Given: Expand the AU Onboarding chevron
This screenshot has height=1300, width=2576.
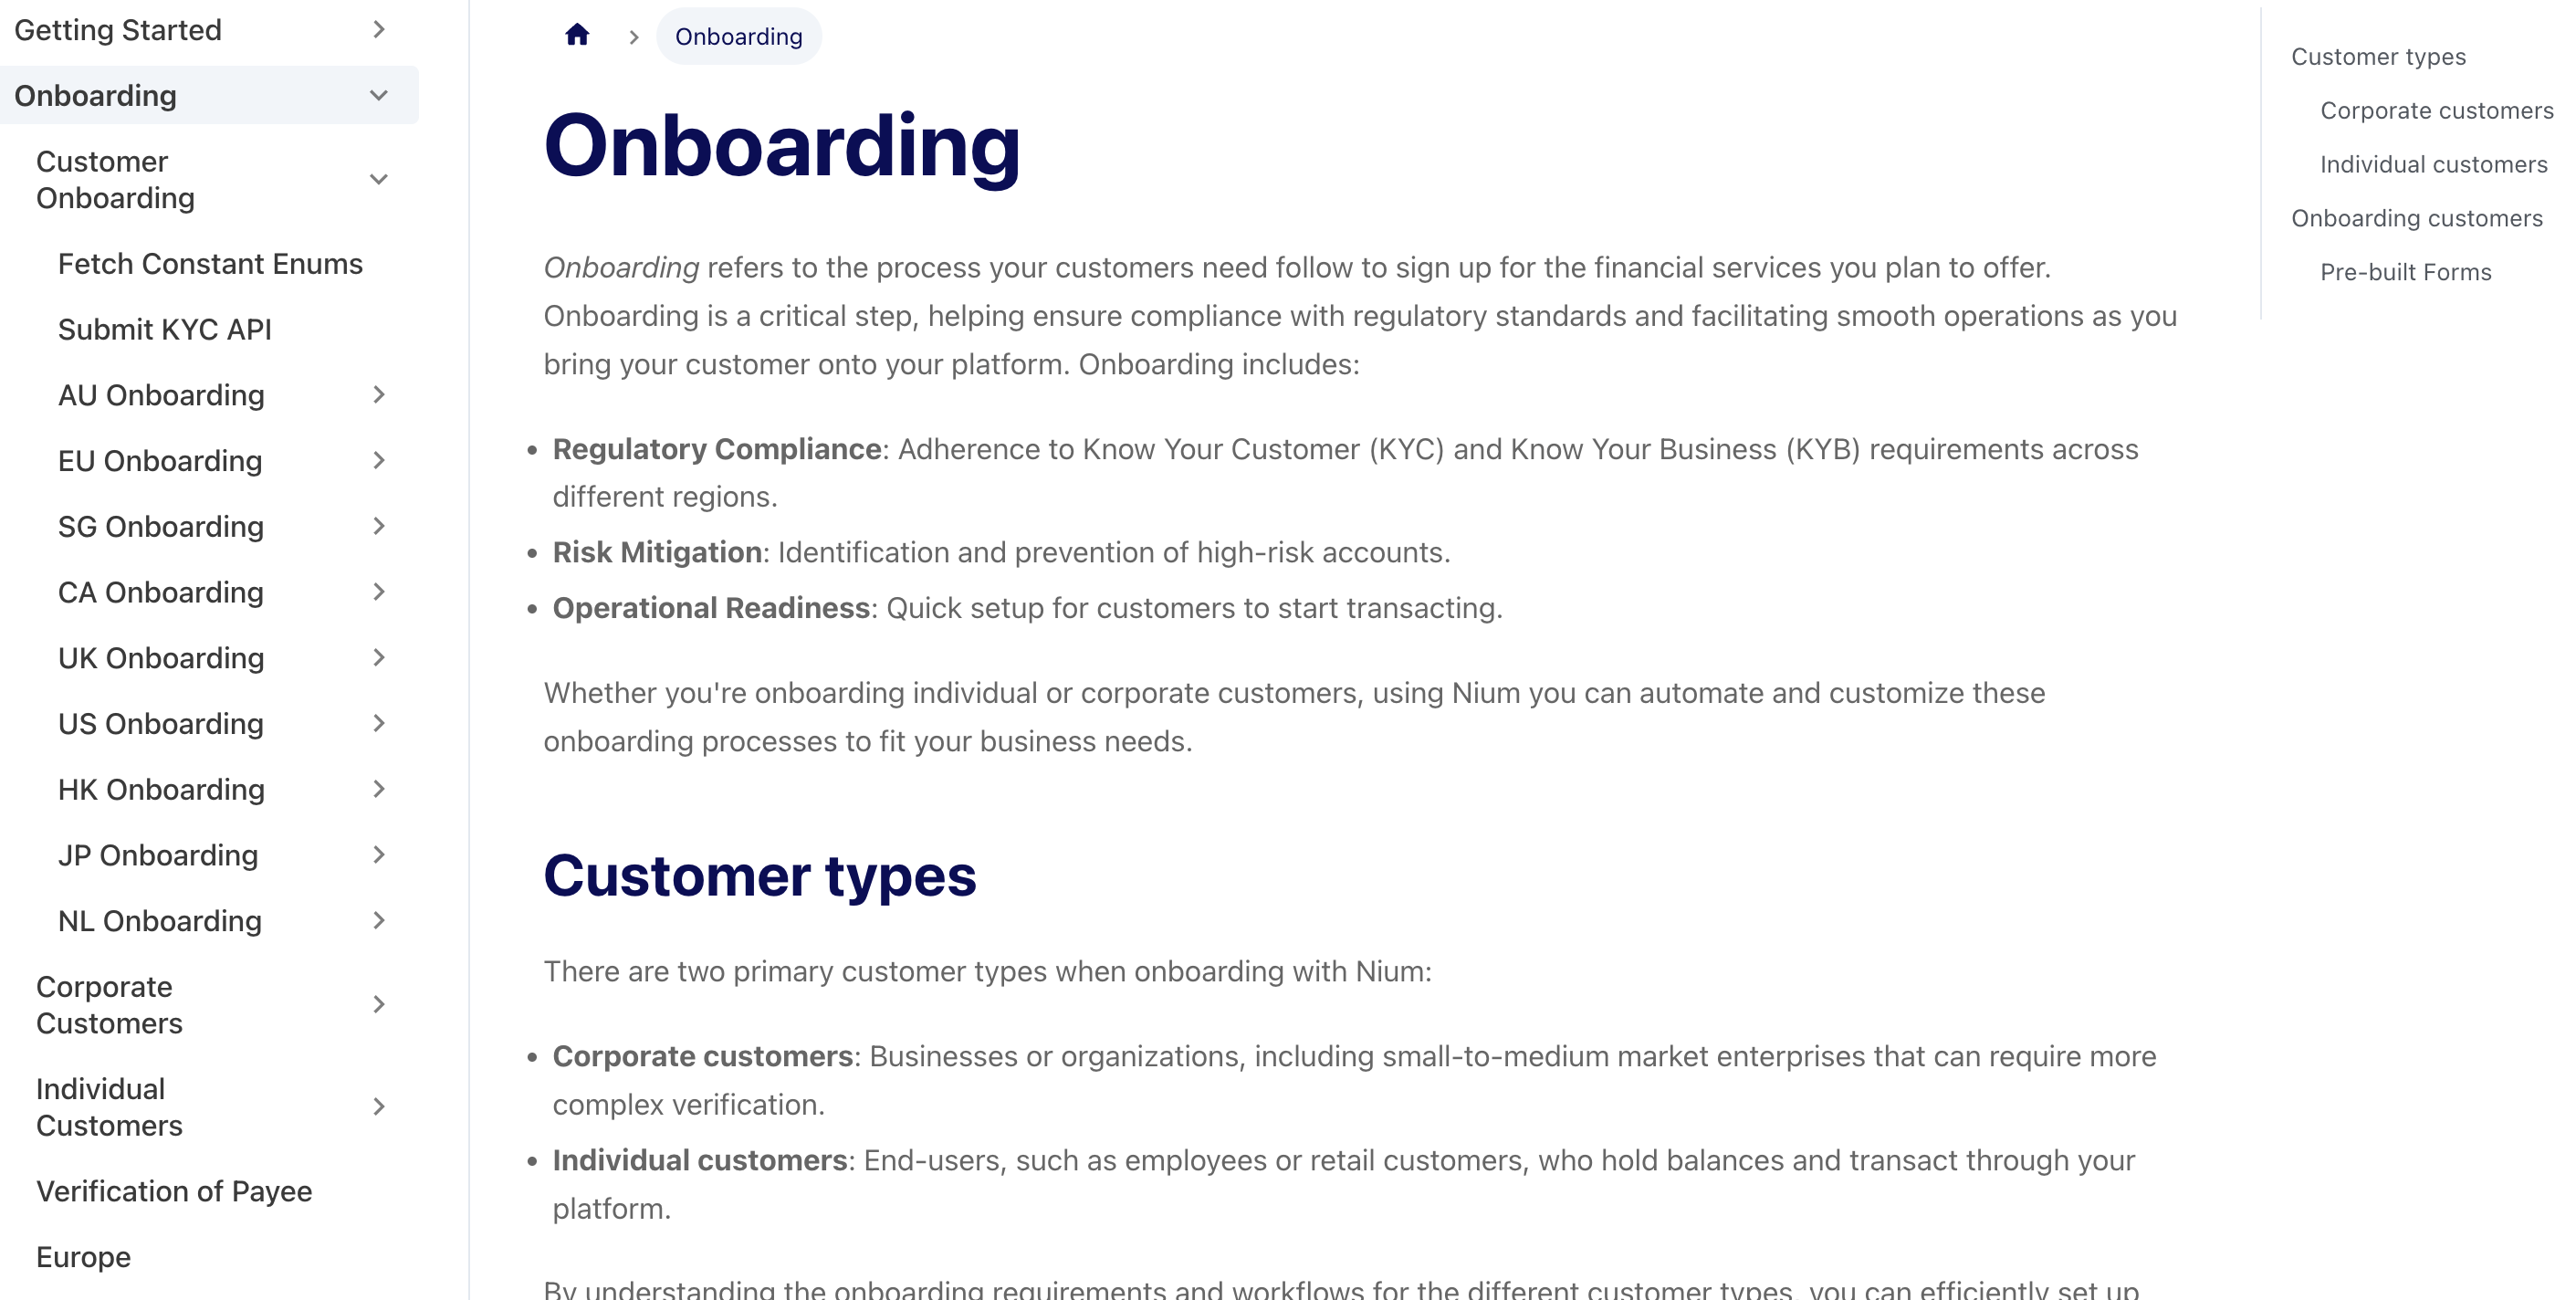Looking at the screenshot, I should tap(378, 395).
